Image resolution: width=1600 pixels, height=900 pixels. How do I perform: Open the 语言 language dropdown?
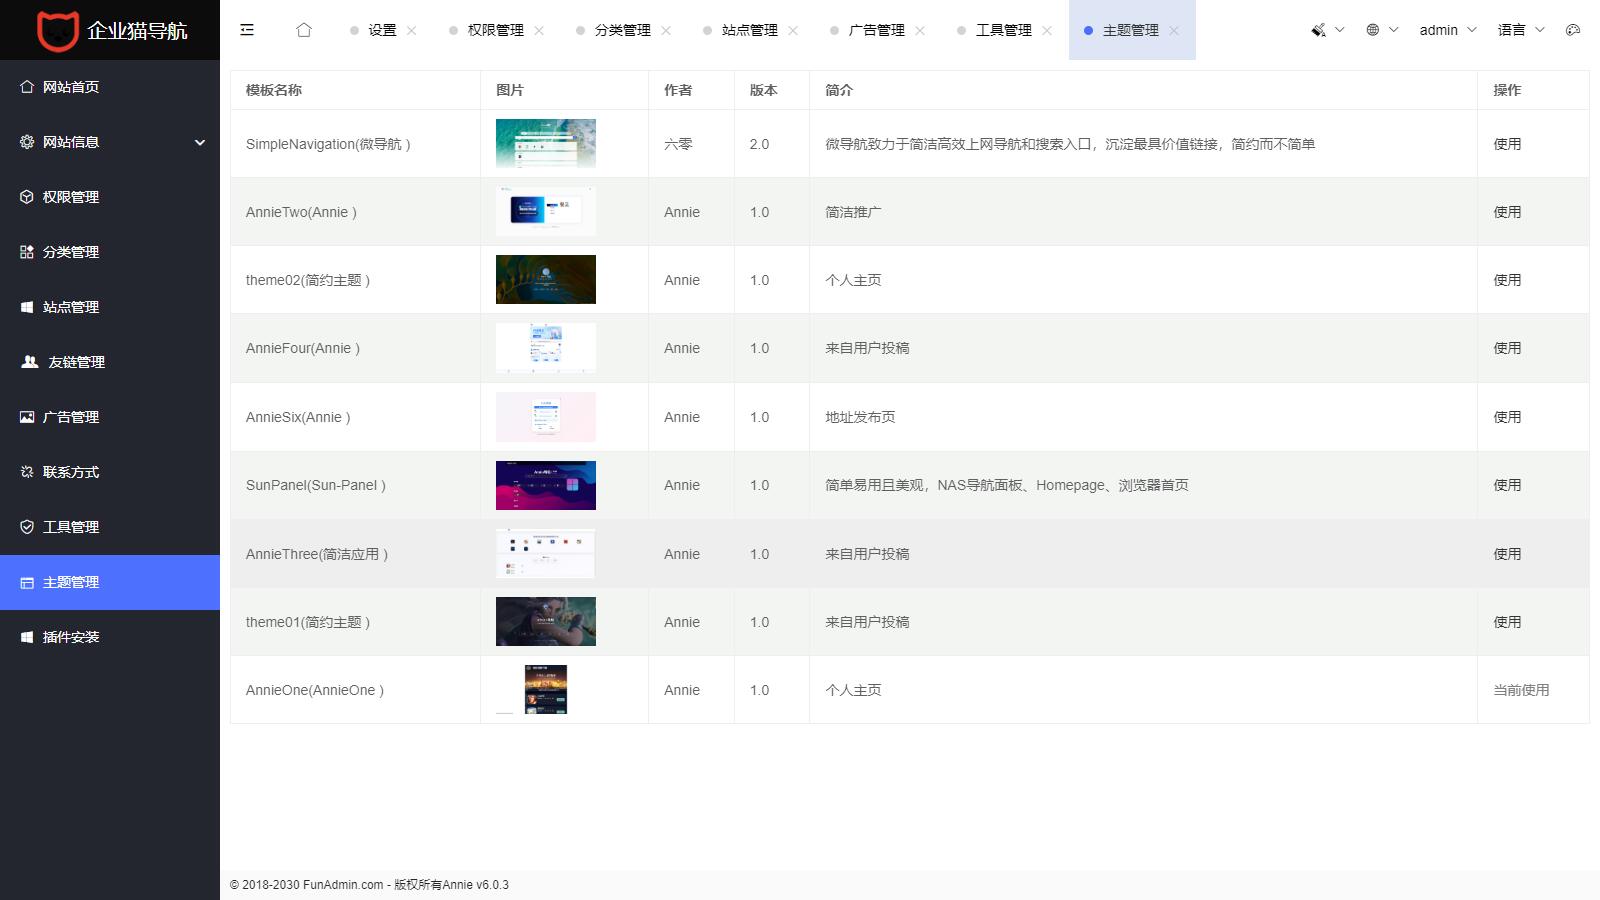click(x=1520, y=30)
